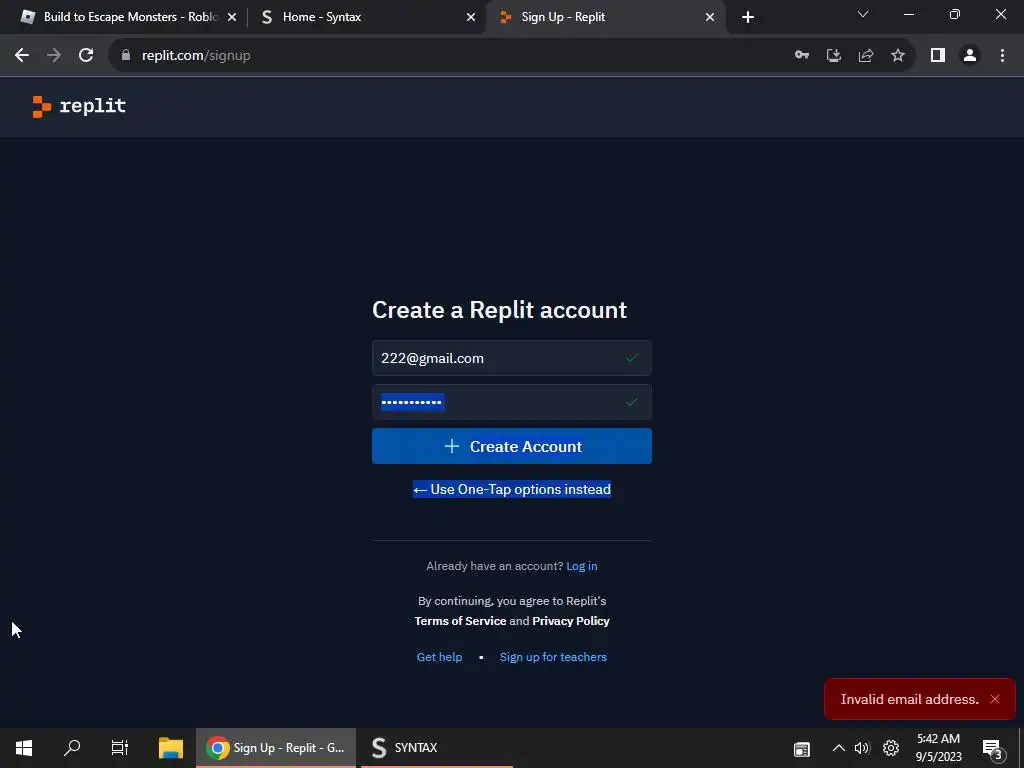Image resolution: width=1024 pixels, height=768 pixels.
Task: Open saved passwords key icon
Action: [x=802, y=56]
